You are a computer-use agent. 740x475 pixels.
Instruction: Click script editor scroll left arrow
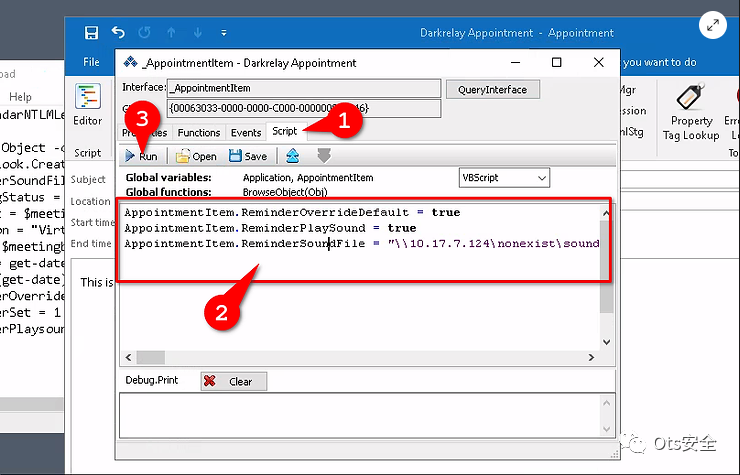click(x=128, y=357)
